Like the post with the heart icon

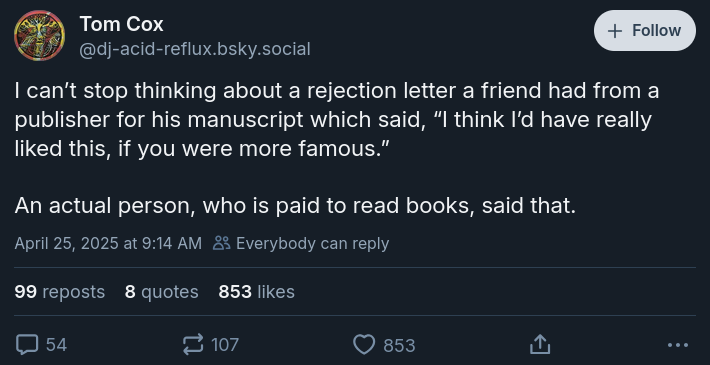point(364,345)
